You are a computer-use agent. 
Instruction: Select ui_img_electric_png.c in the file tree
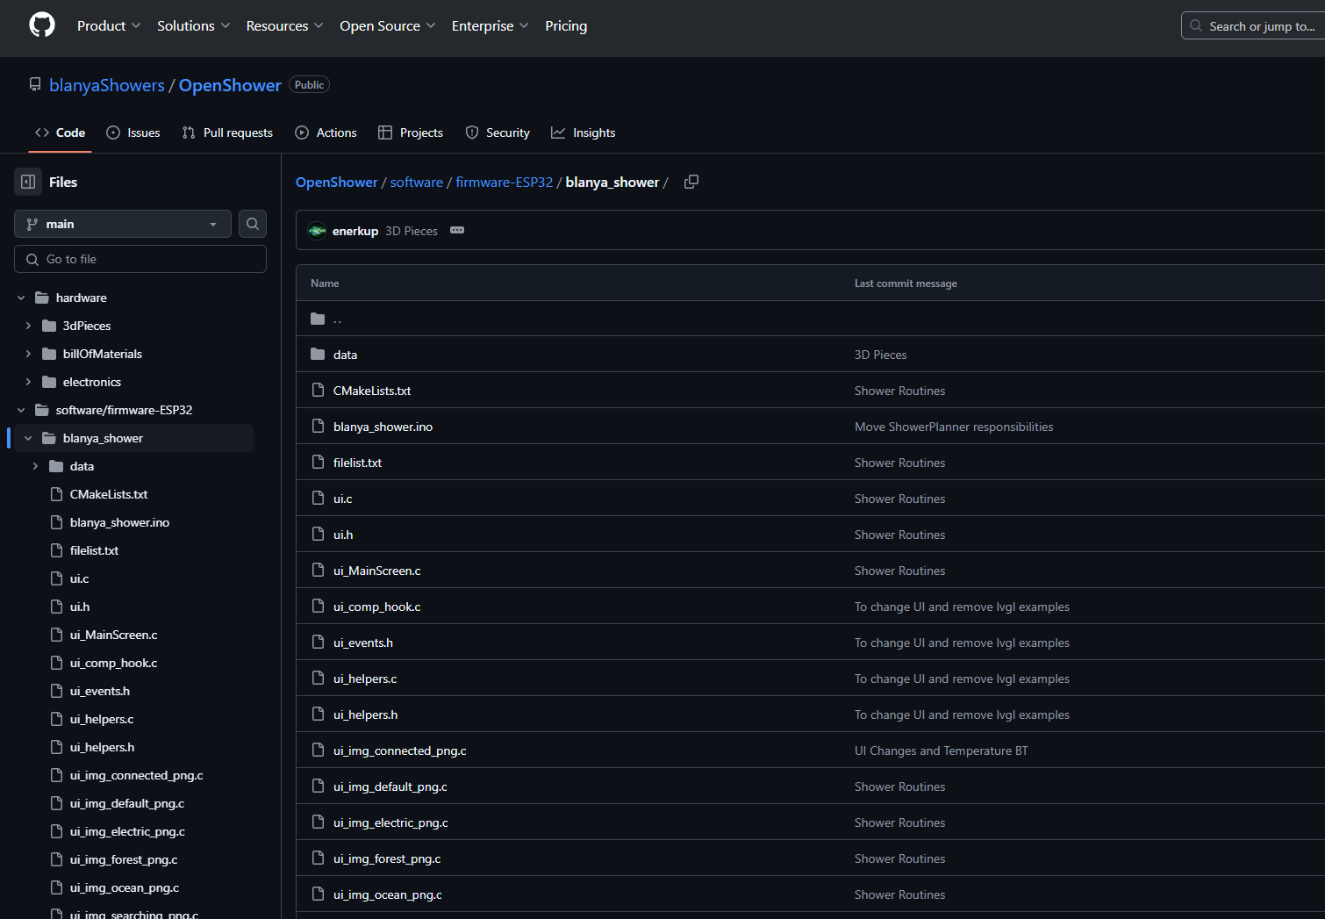point(127,831)
